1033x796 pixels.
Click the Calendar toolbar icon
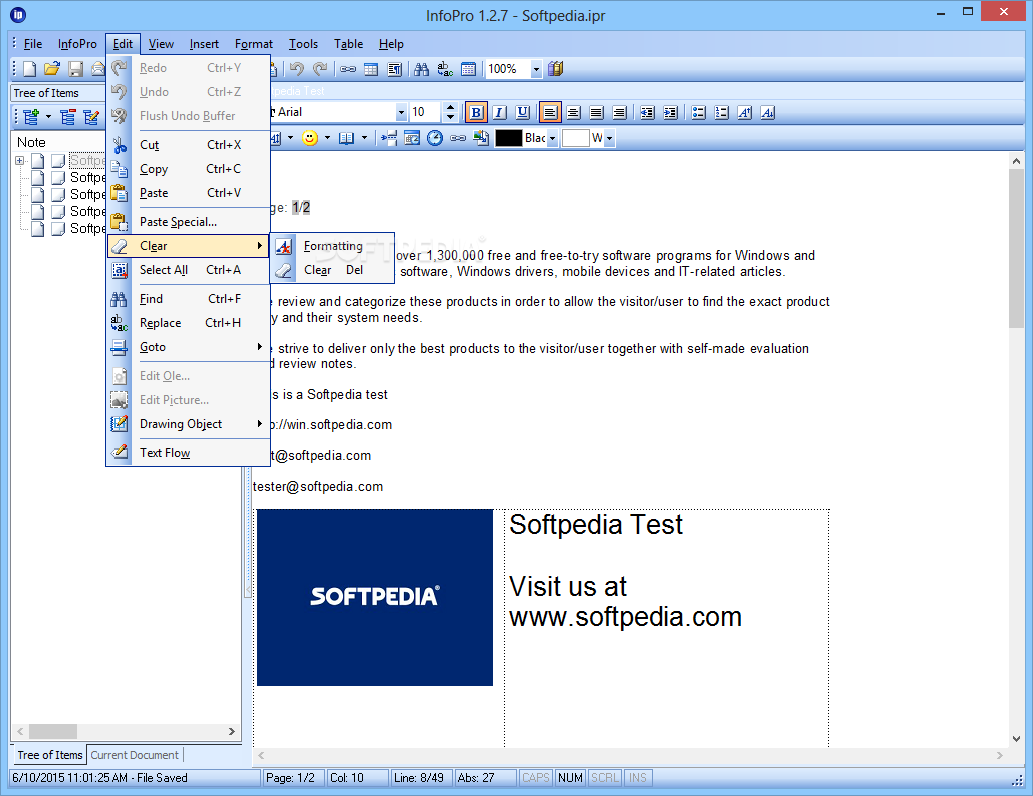click(468, 69)
